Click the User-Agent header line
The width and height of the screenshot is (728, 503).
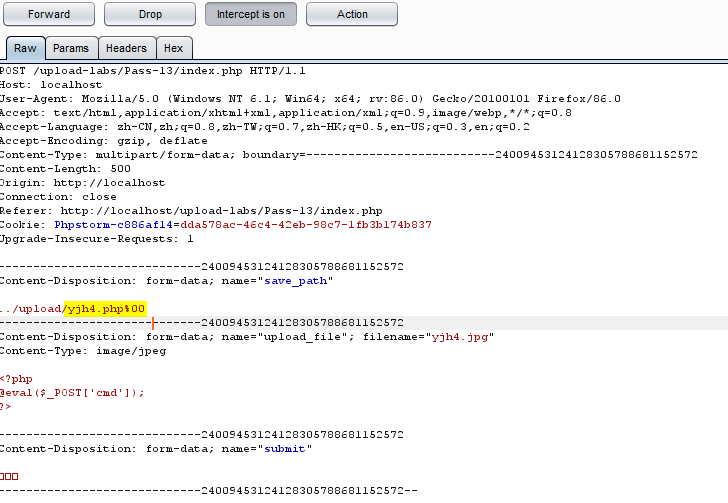310,99
